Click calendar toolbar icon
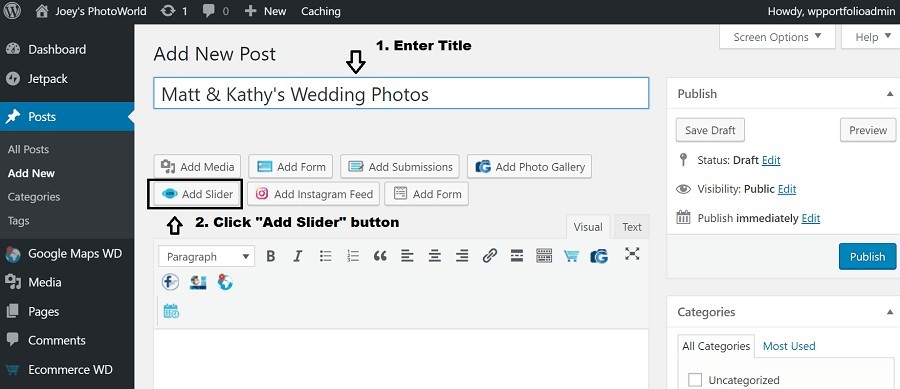Screen dimensions: 900x389 [171, 311]
